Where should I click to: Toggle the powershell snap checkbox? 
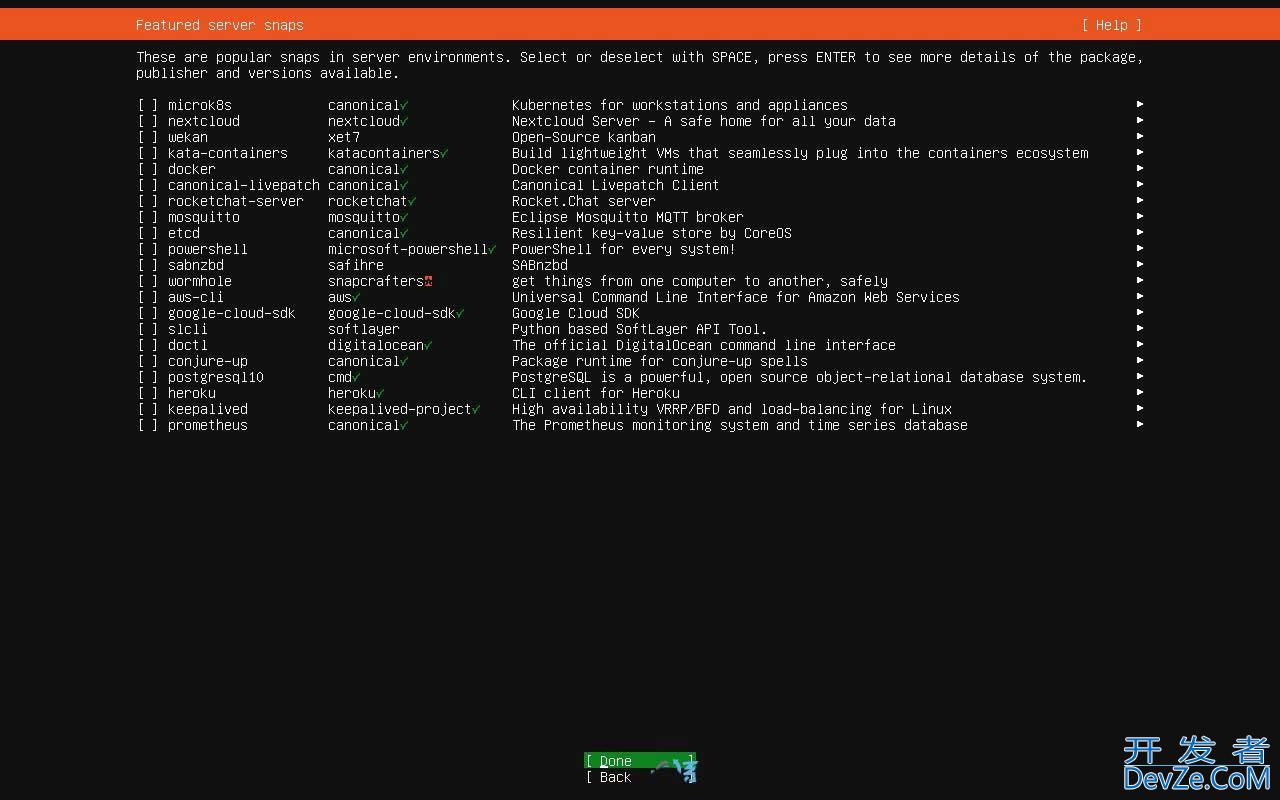(x=148, y=249)
